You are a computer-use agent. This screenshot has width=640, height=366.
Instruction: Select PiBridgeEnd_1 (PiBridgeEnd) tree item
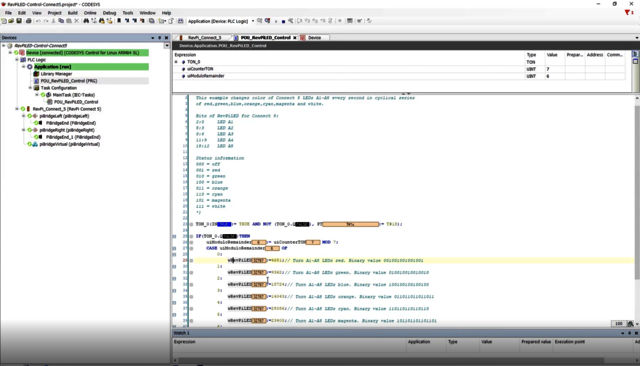pos(73,137)
